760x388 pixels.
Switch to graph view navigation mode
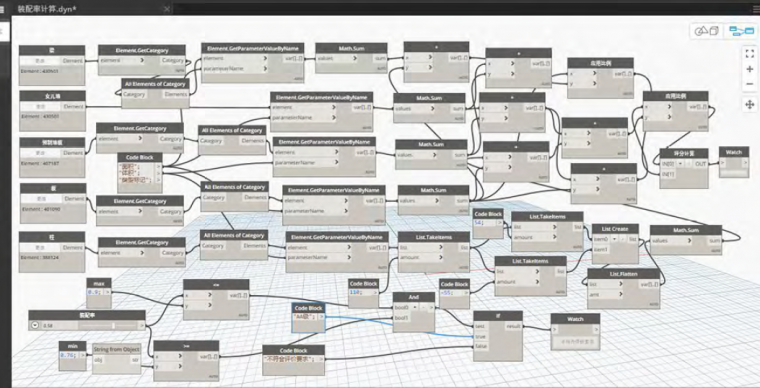pos(742,31)
